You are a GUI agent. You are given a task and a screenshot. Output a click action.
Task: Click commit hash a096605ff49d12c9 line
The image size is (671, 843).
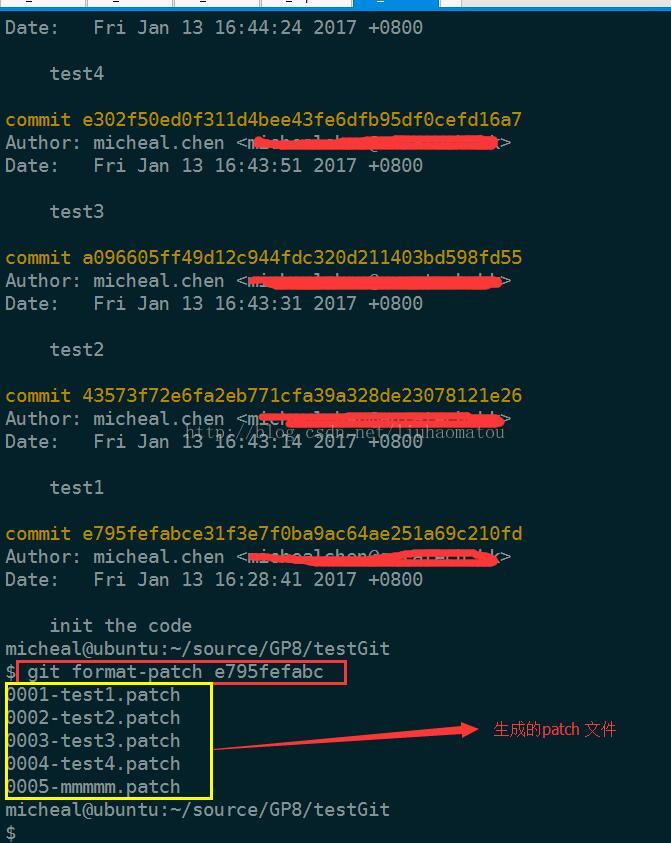263,258
